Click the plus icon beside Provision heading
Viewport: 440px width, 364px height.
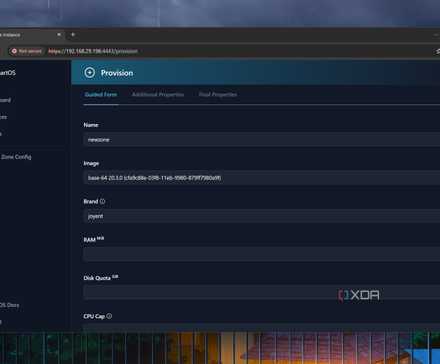(x=89, y=73)
